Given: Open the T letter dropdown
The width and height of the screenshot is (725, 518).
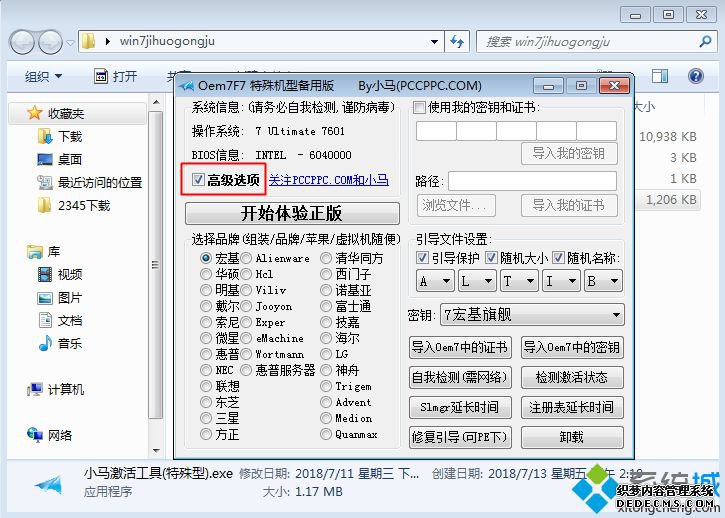Looking at the screenshot, I should 520,281.
